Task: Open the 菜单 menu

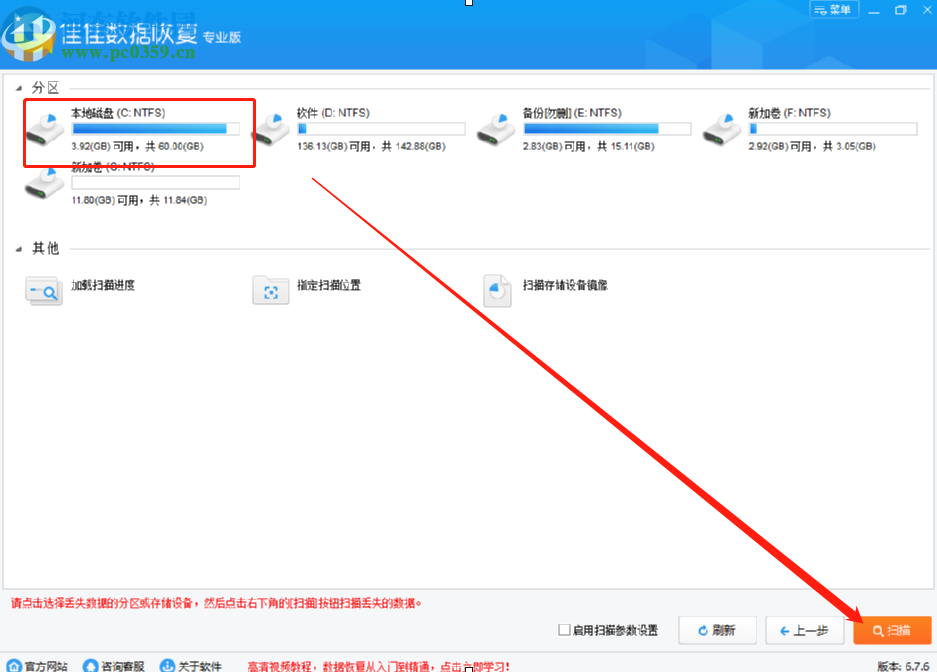Action: tap(833, 9)
